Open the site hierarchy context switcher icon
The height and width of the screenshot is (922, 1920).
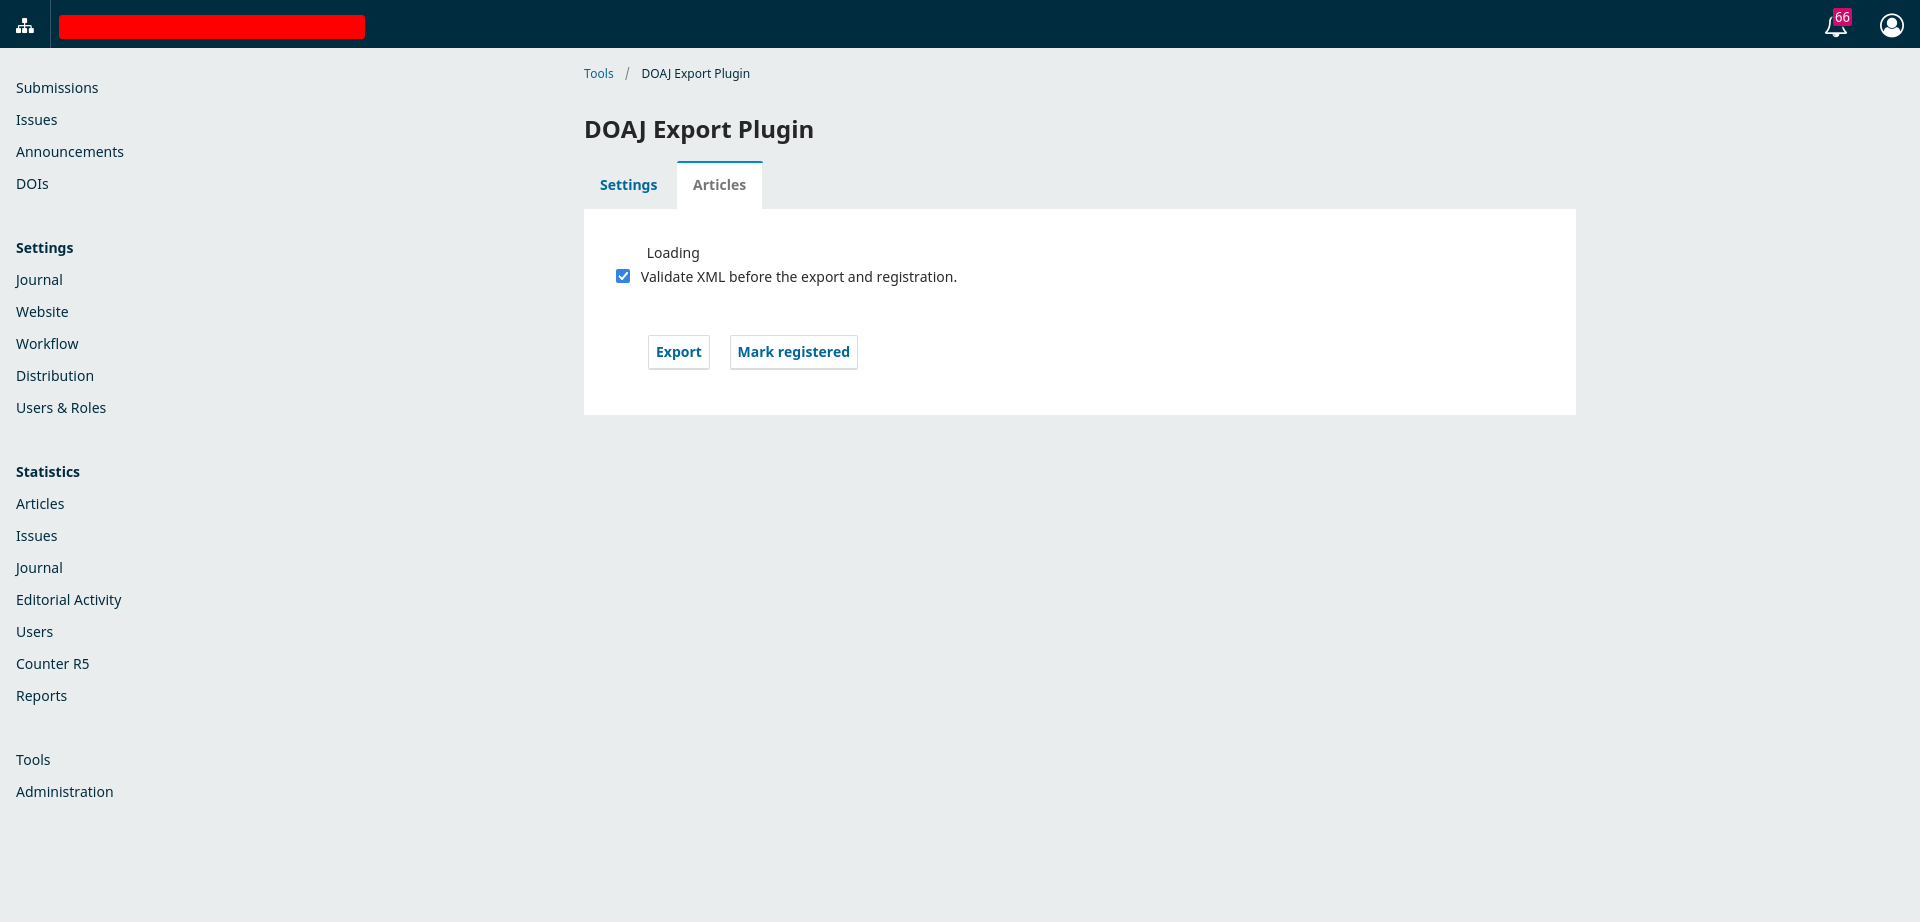(x=25, y=25)
